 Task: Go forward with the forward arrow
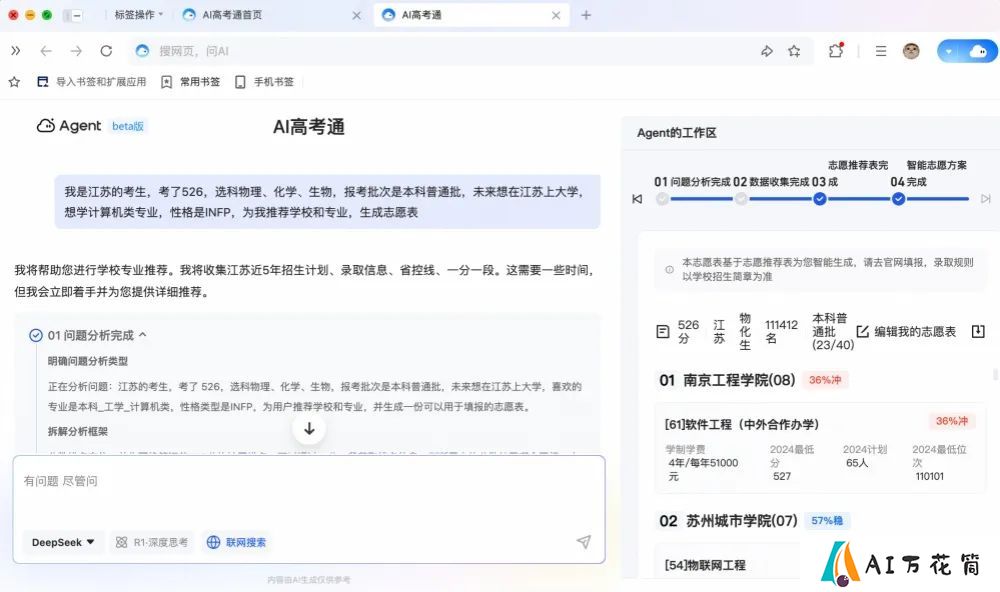(76, 51)
